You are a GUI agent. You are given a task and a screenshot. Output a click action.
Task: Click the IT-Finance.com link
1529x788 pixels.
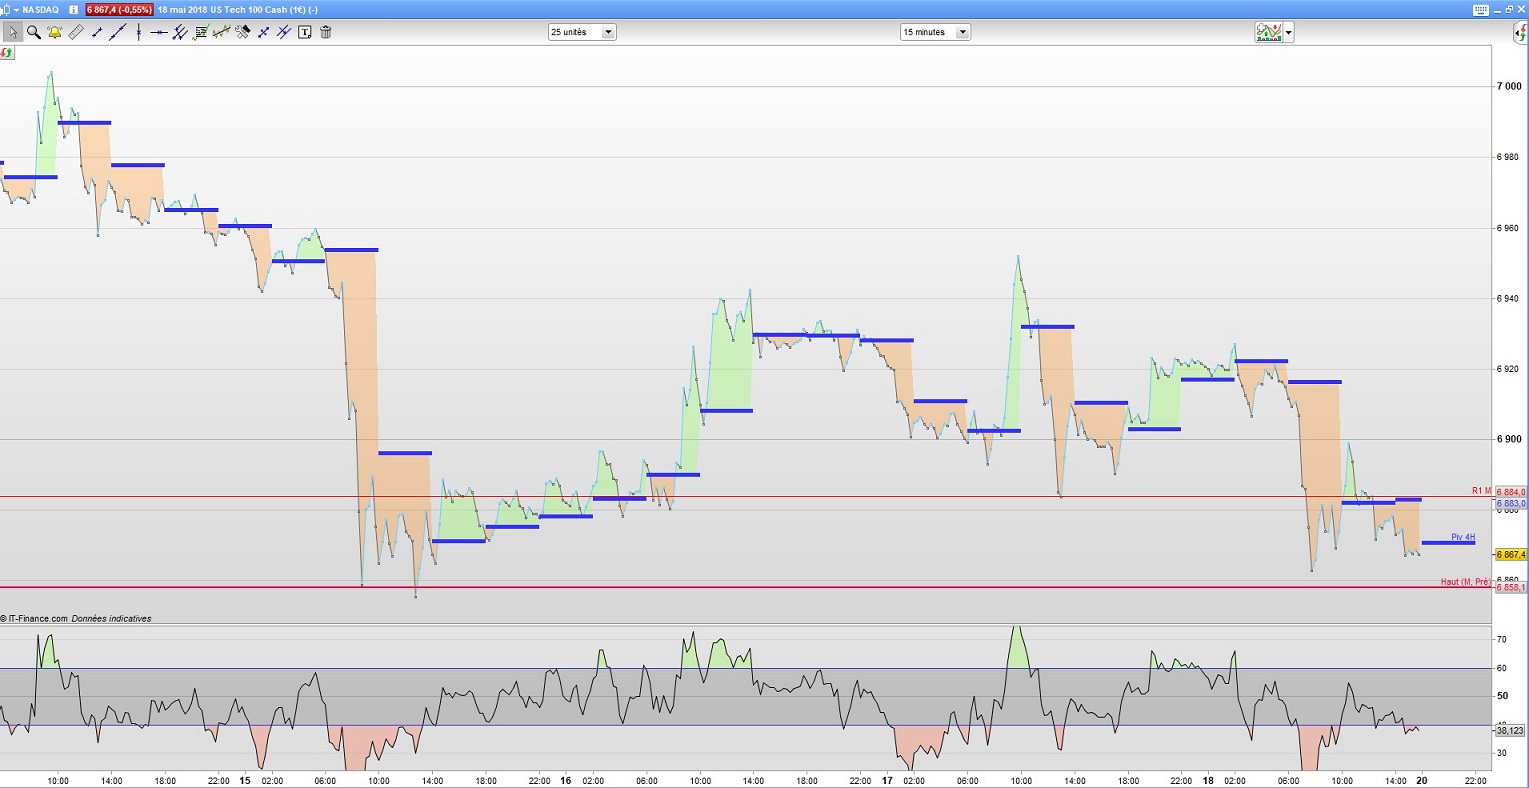pyautogui.click(x=37, y=619)
